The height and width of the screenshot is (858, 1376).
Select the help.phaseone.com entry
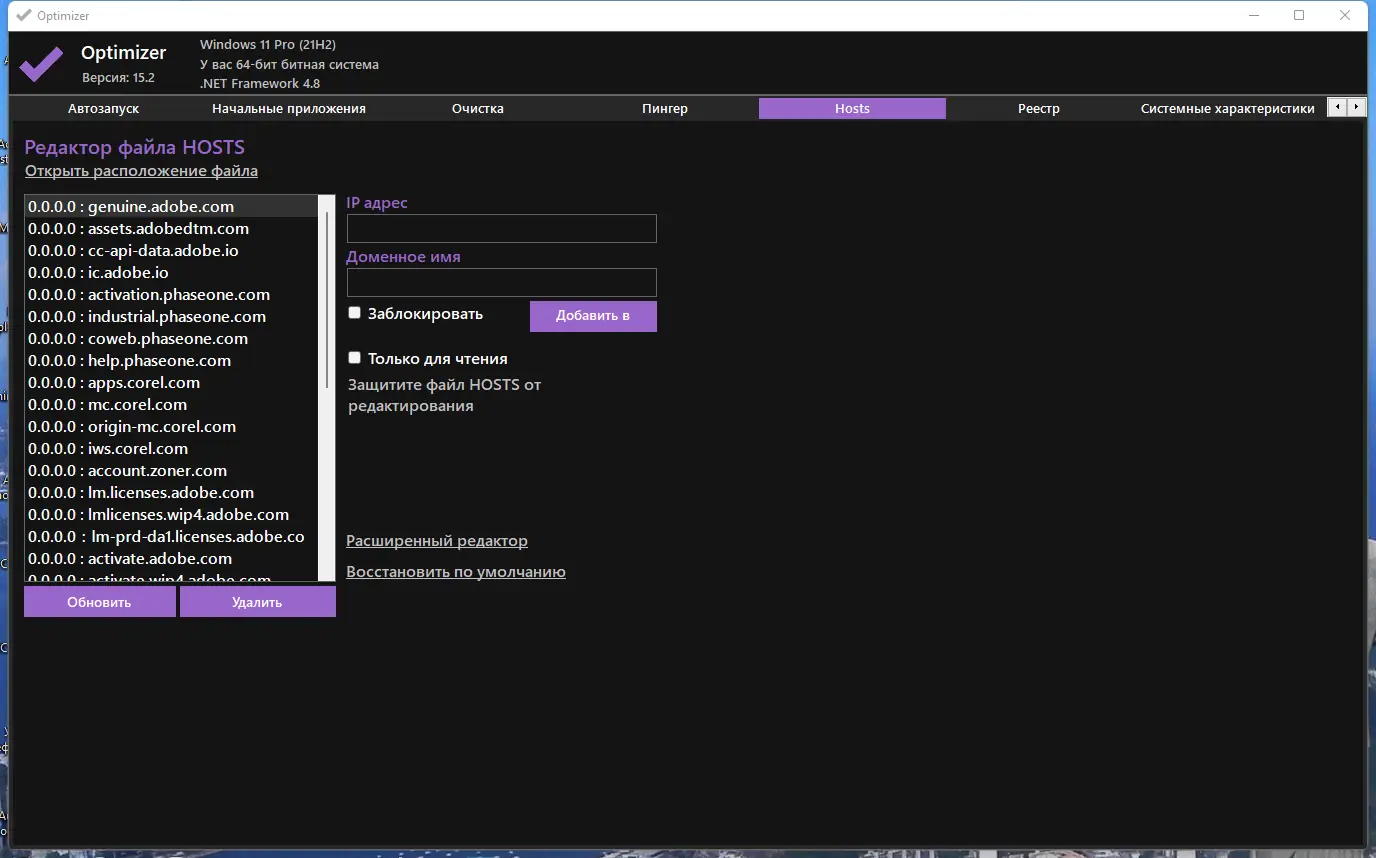click(x=171, y=360)
